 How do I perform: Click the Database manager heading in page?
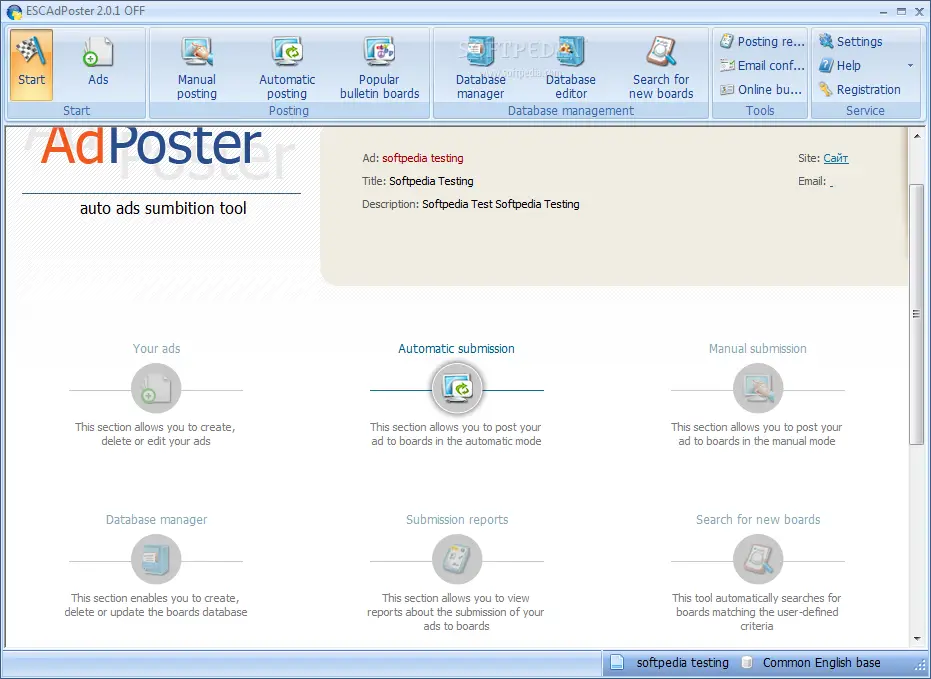point(156,519)
